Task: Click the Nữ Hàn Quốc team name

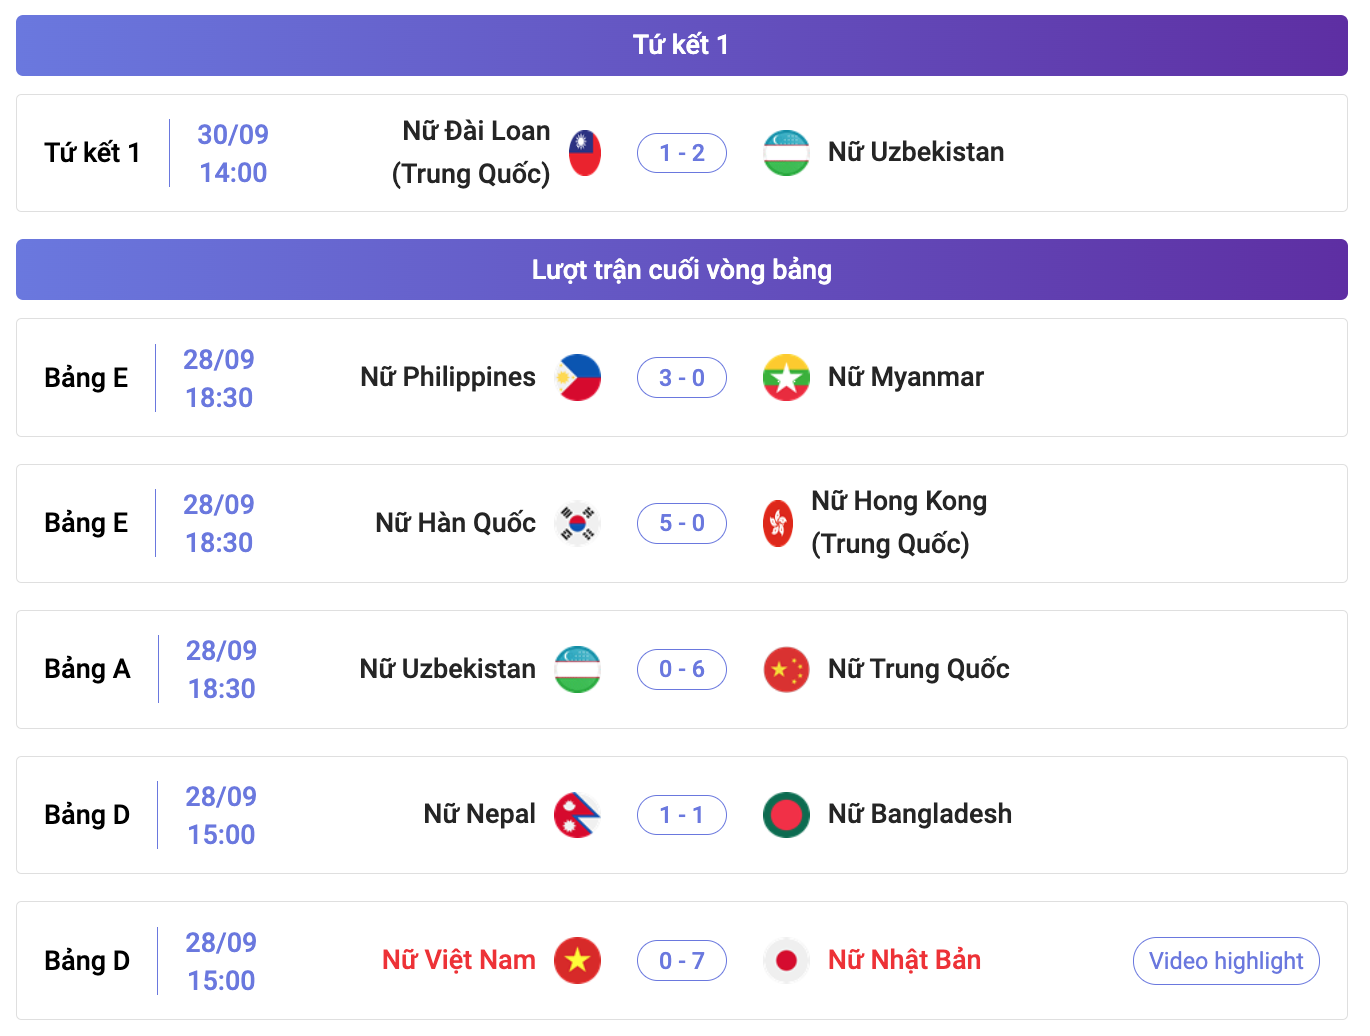Action: [x=456, y=523]
